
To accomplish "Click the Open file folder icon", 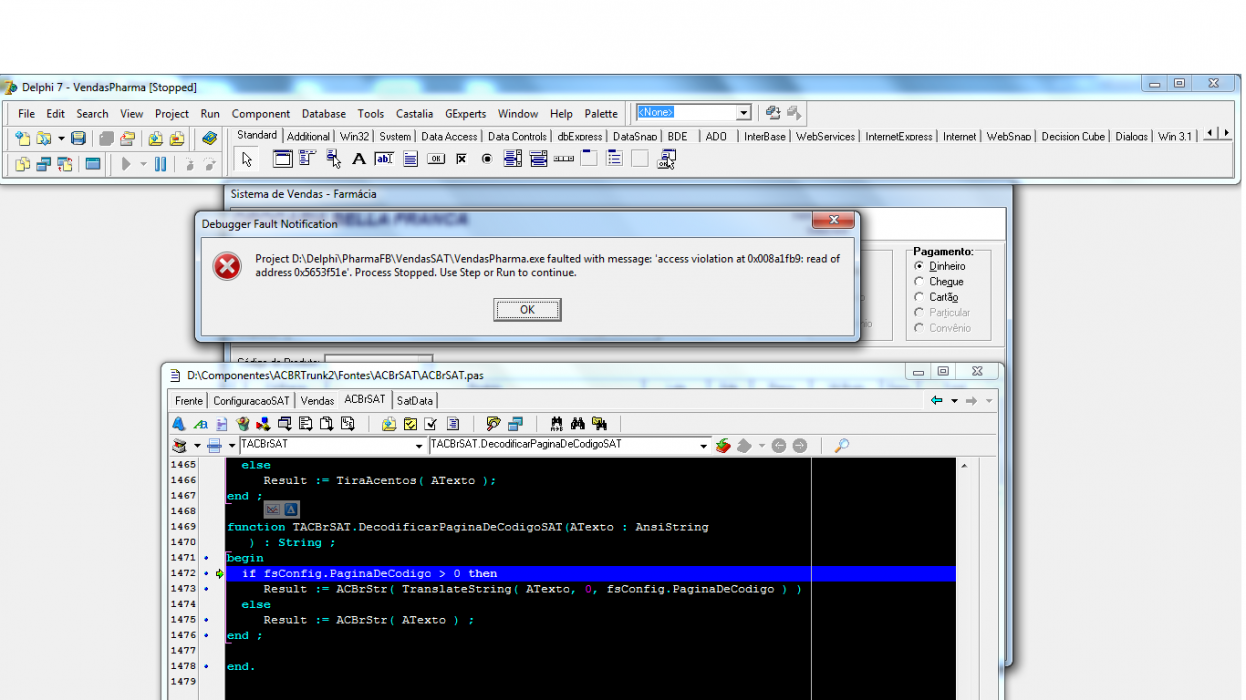I will click(44, 138).
